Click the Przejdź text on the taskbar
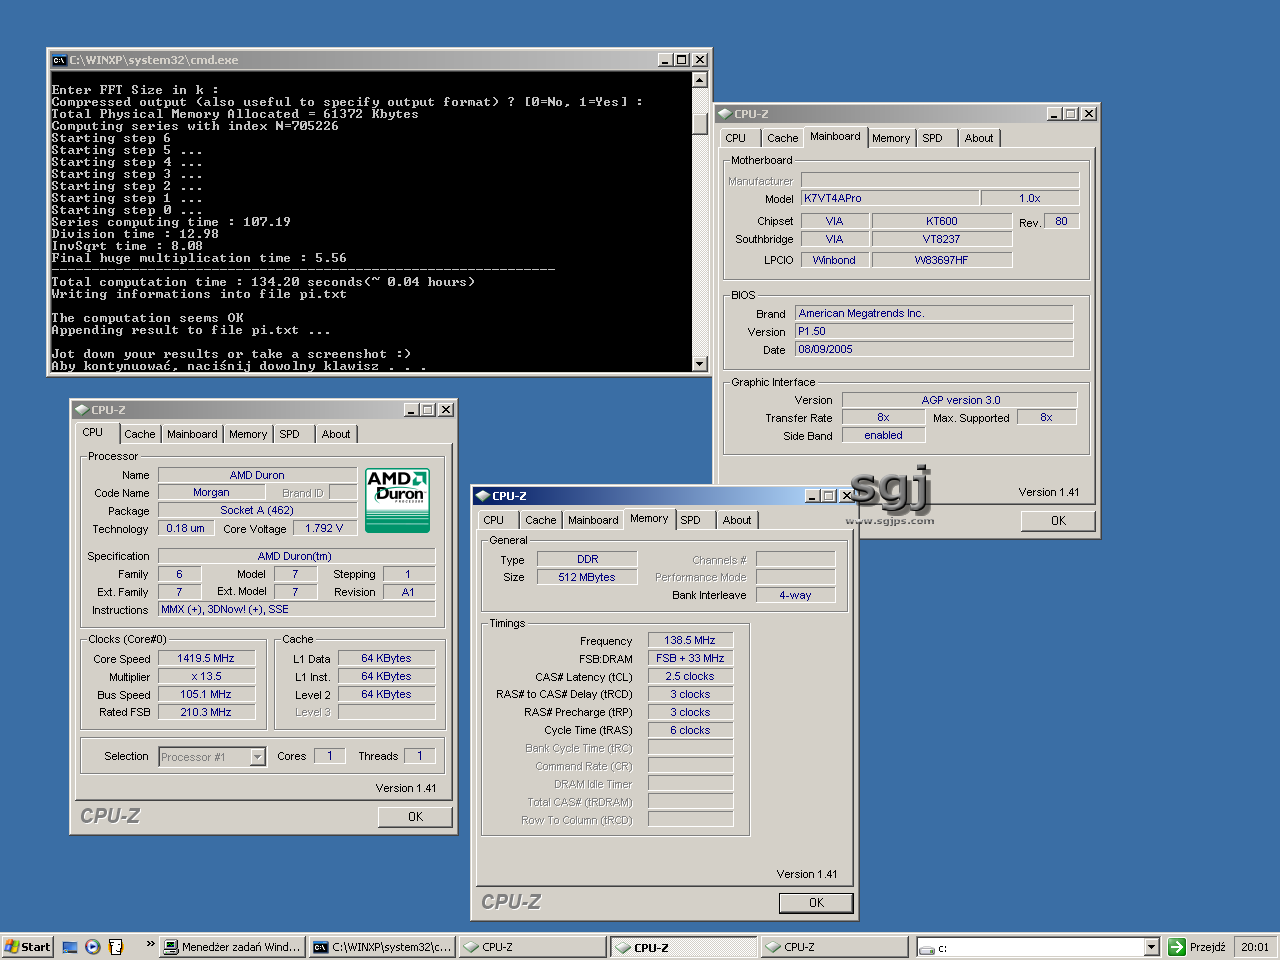The image size is (1280, 960). 1207,947
